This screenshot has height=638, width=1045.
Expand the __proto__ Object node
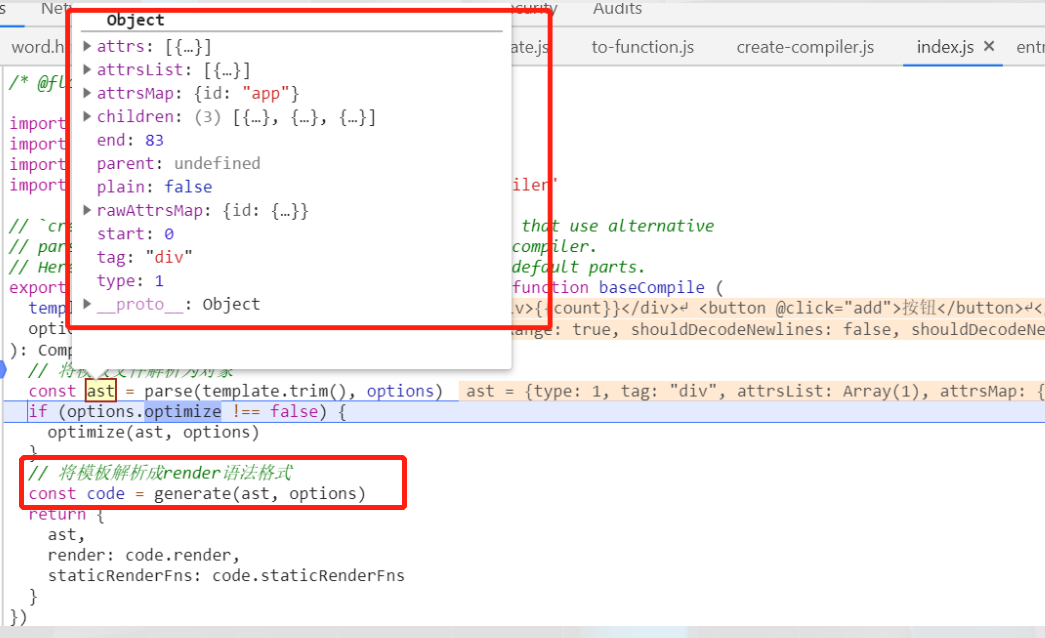tap(88, 304)
